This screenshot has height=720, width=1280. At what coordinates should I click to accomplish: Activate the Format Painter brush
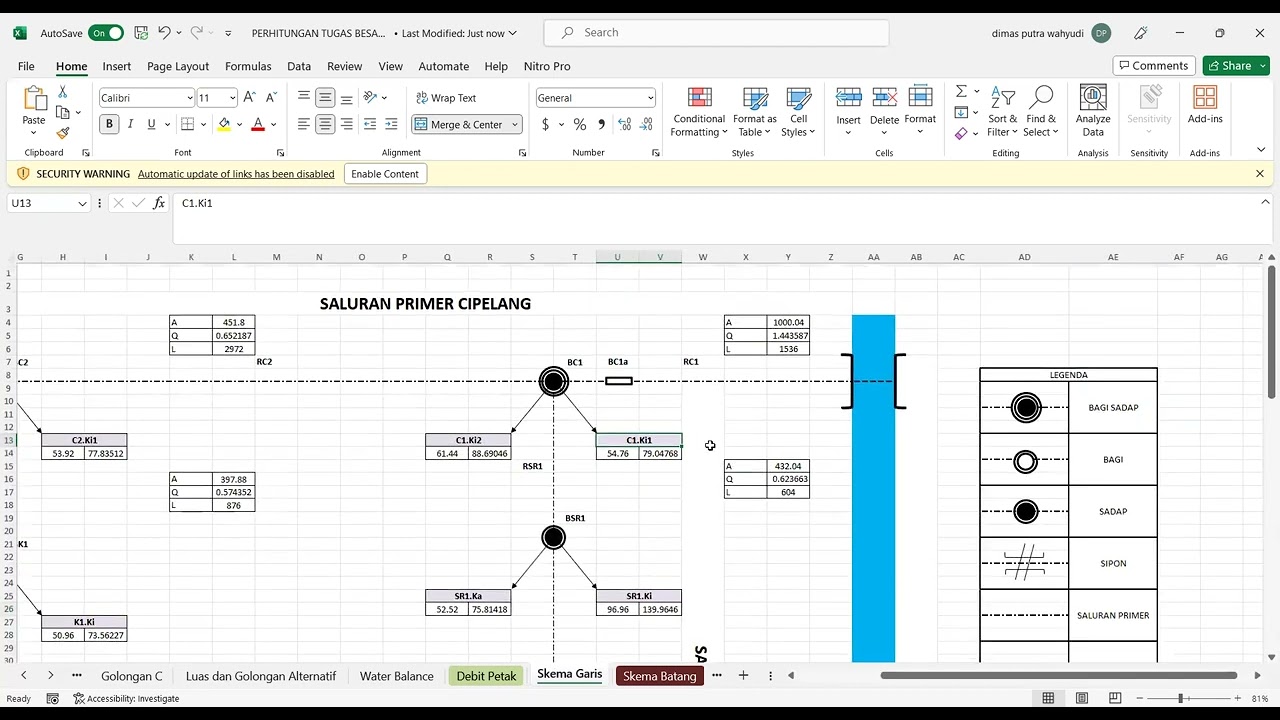tap(62, 133)
